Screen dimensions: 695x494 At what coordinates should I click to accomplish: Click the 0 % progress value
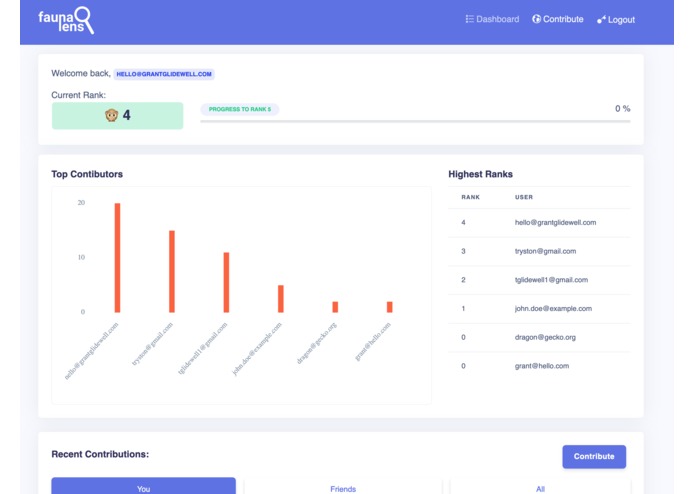click(x=622, y=109)
